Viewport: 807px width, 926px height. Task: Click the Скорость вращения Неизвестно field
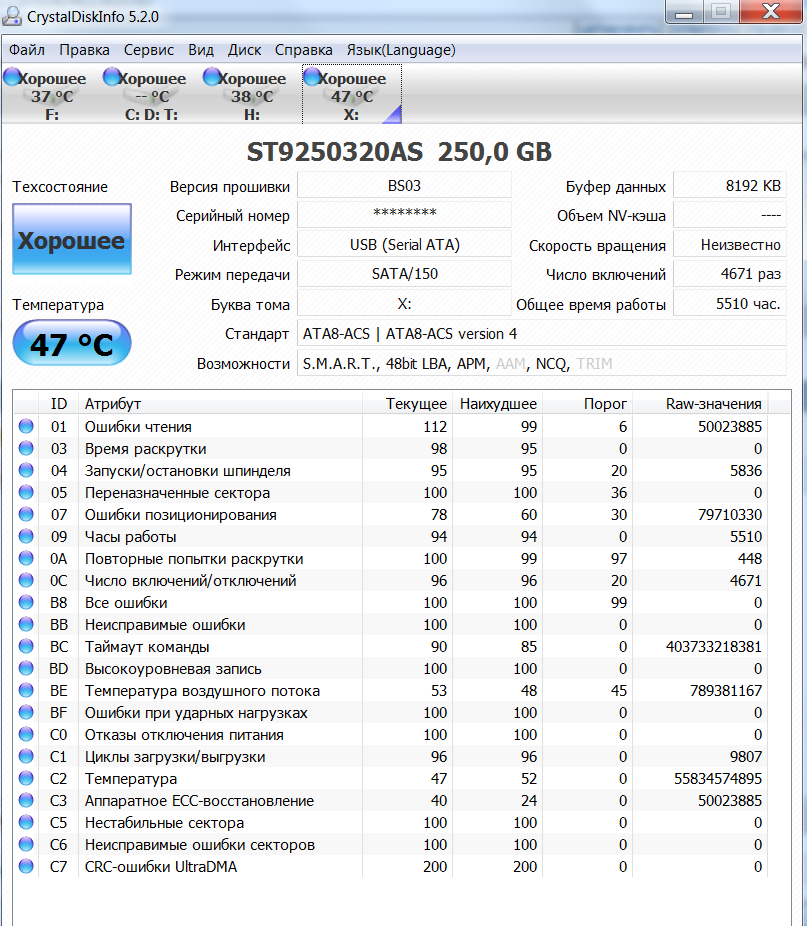tap(730, 244)
